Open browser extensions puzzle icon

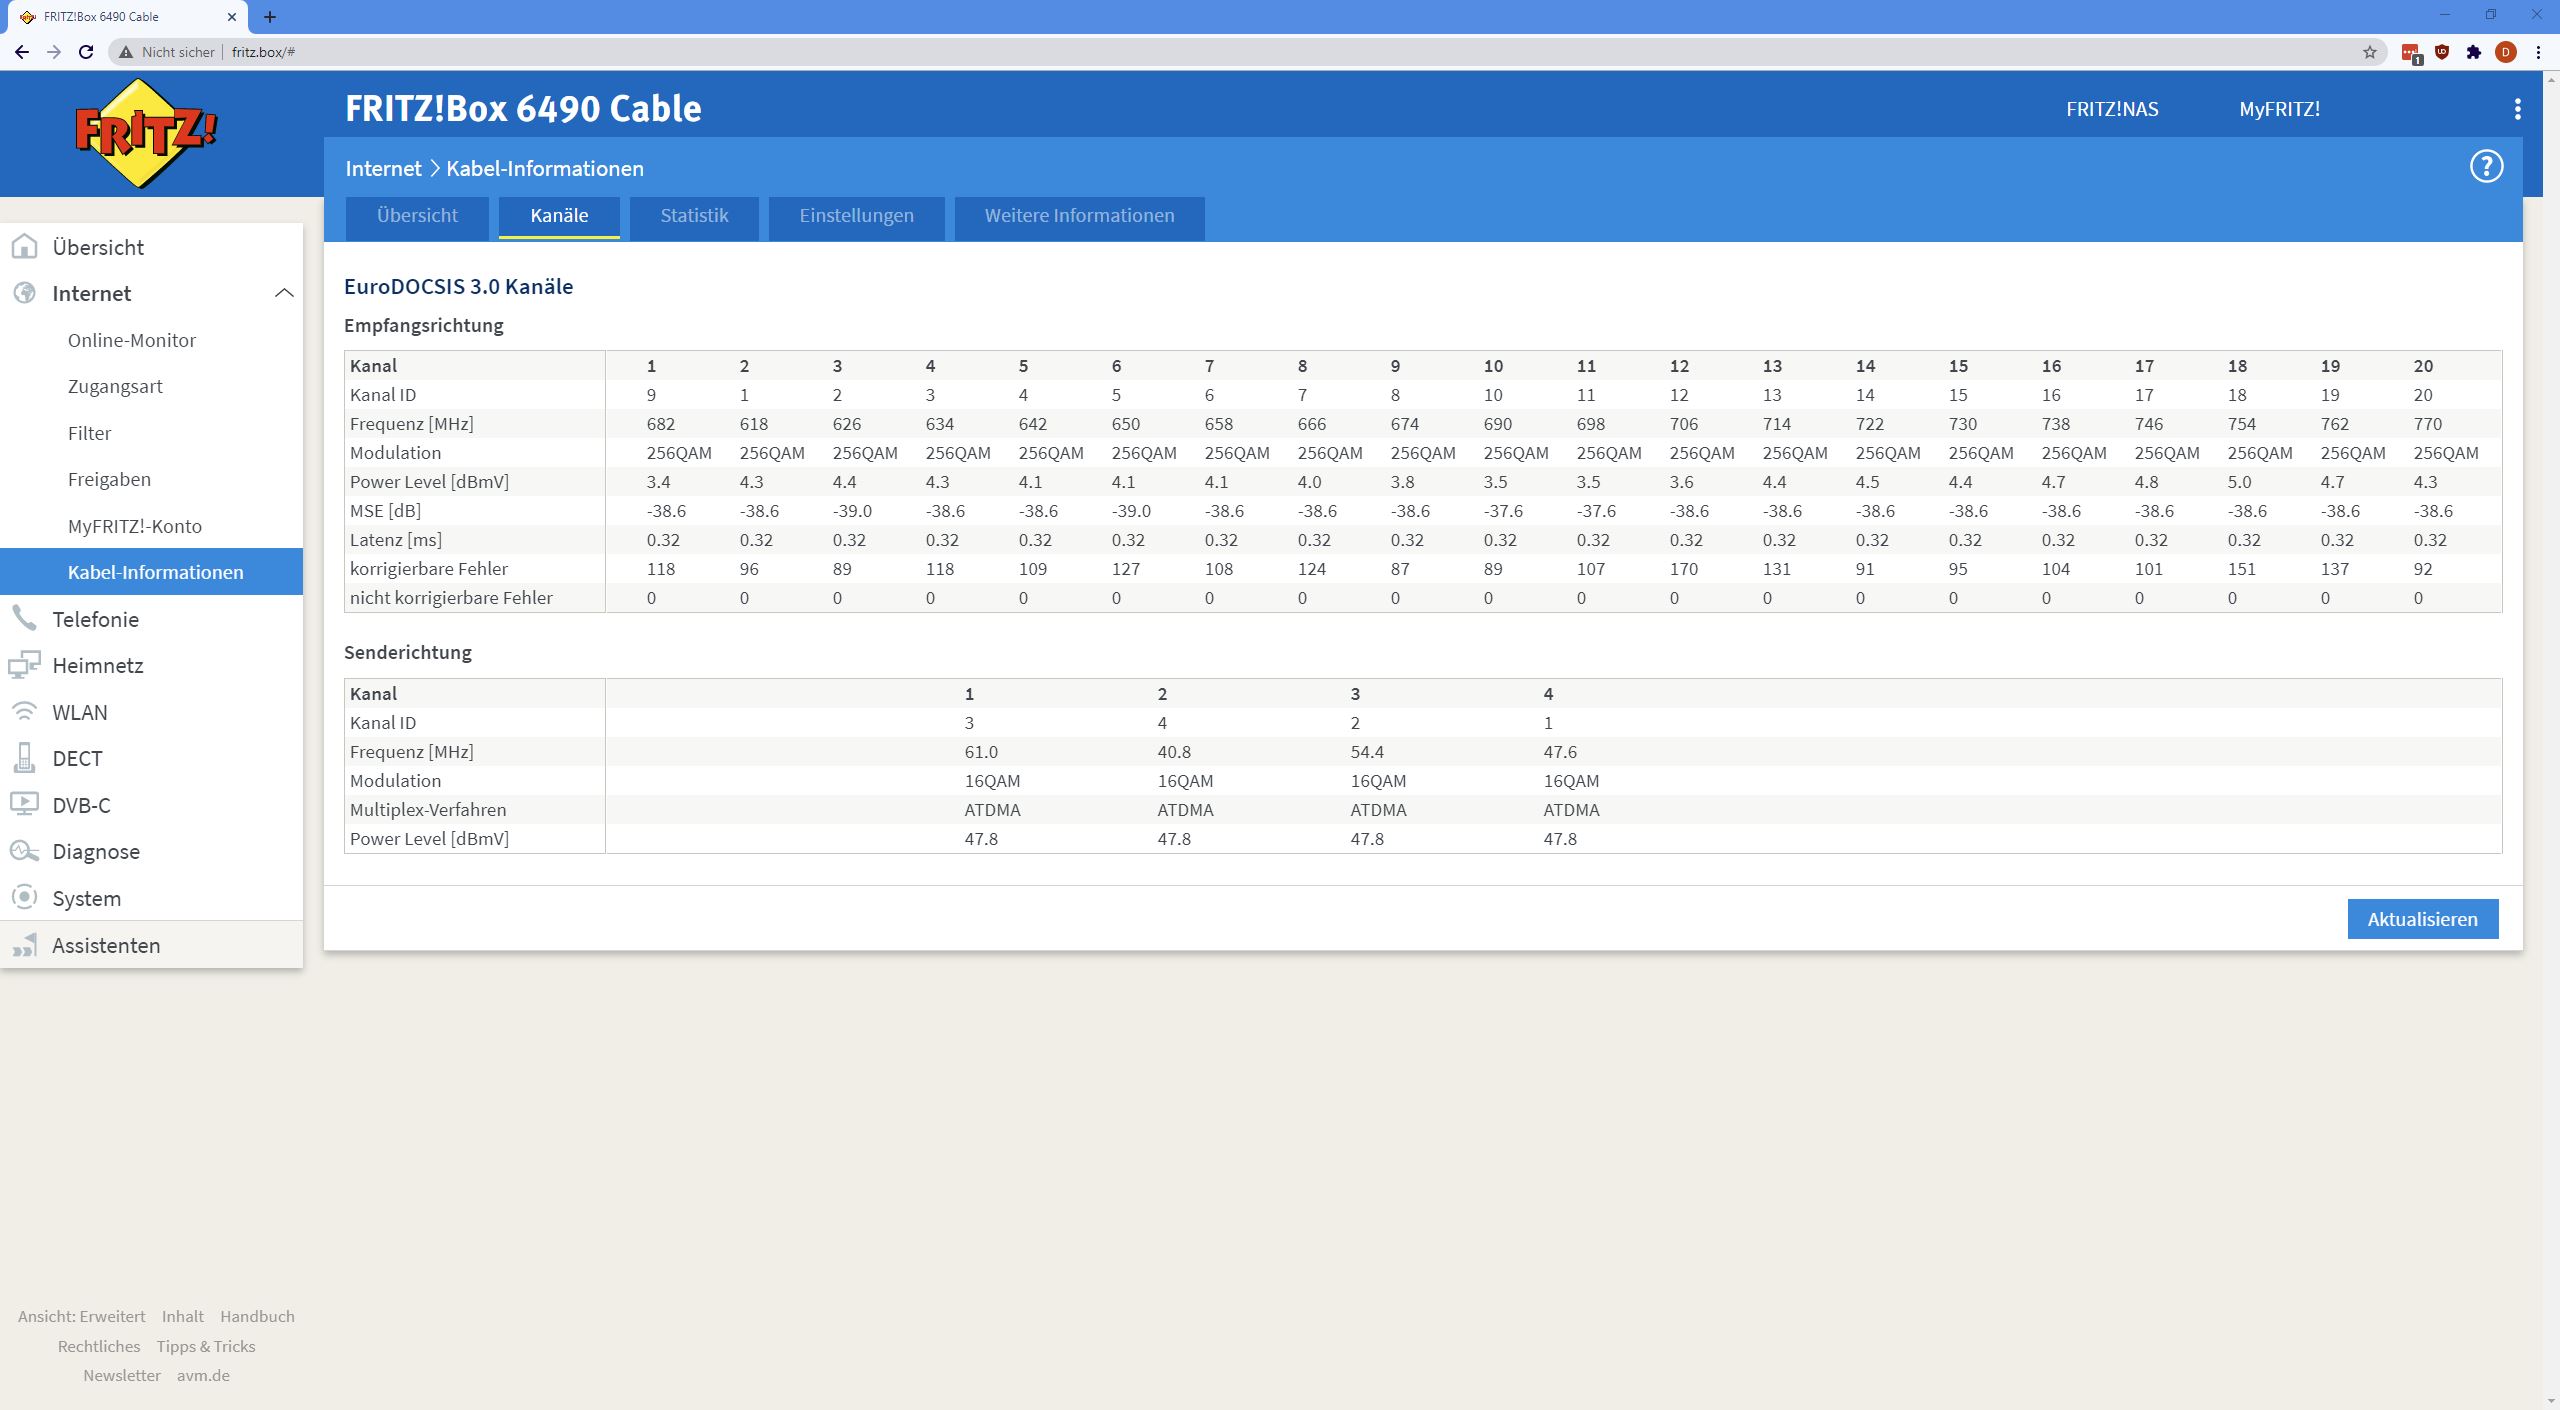[x=2474, y=52]
